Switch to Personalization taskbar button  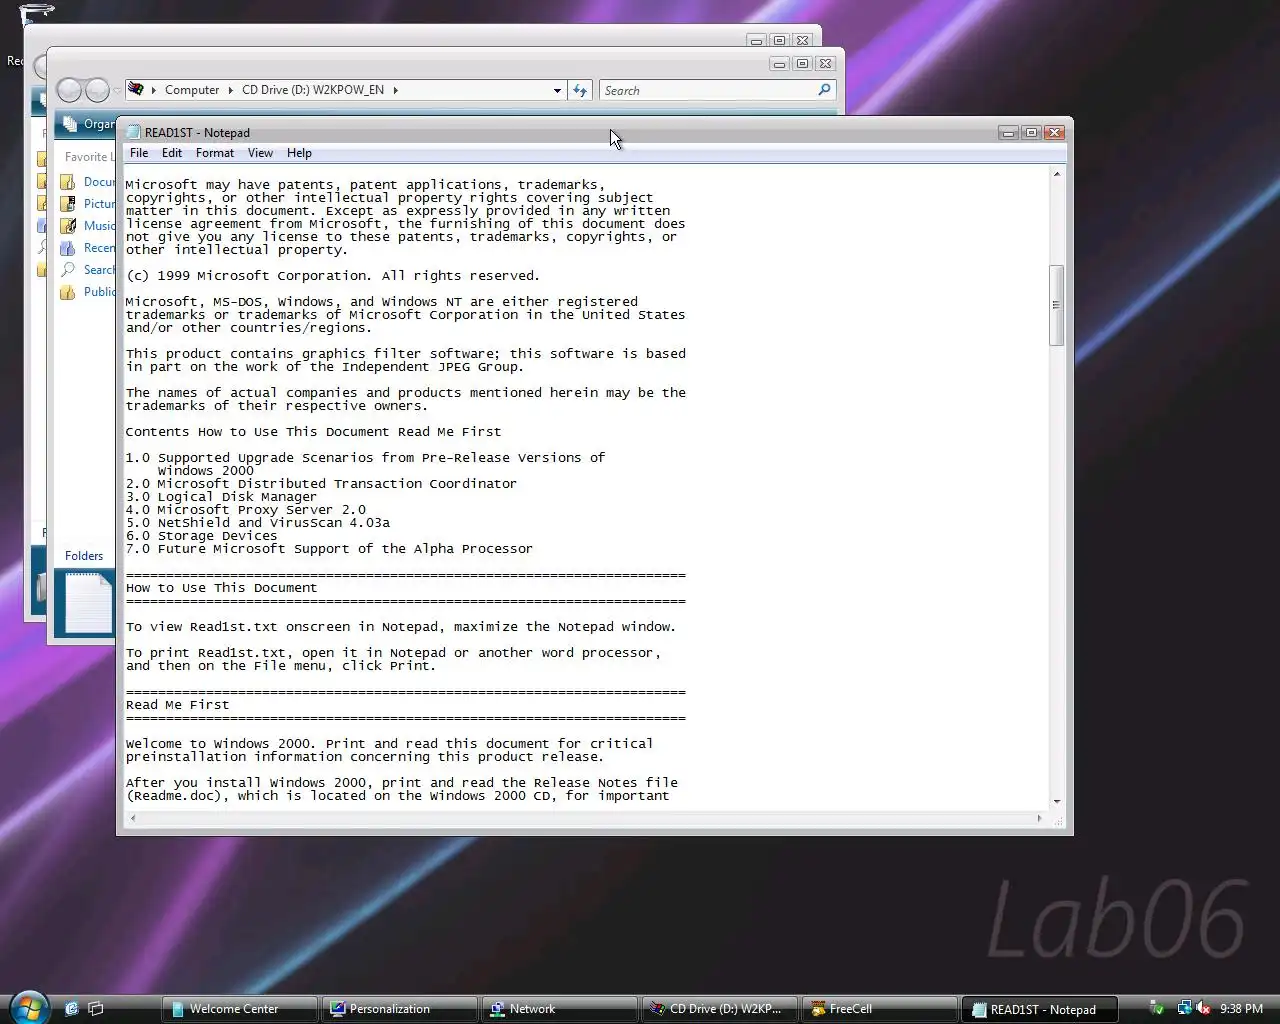click(399, 1009)
